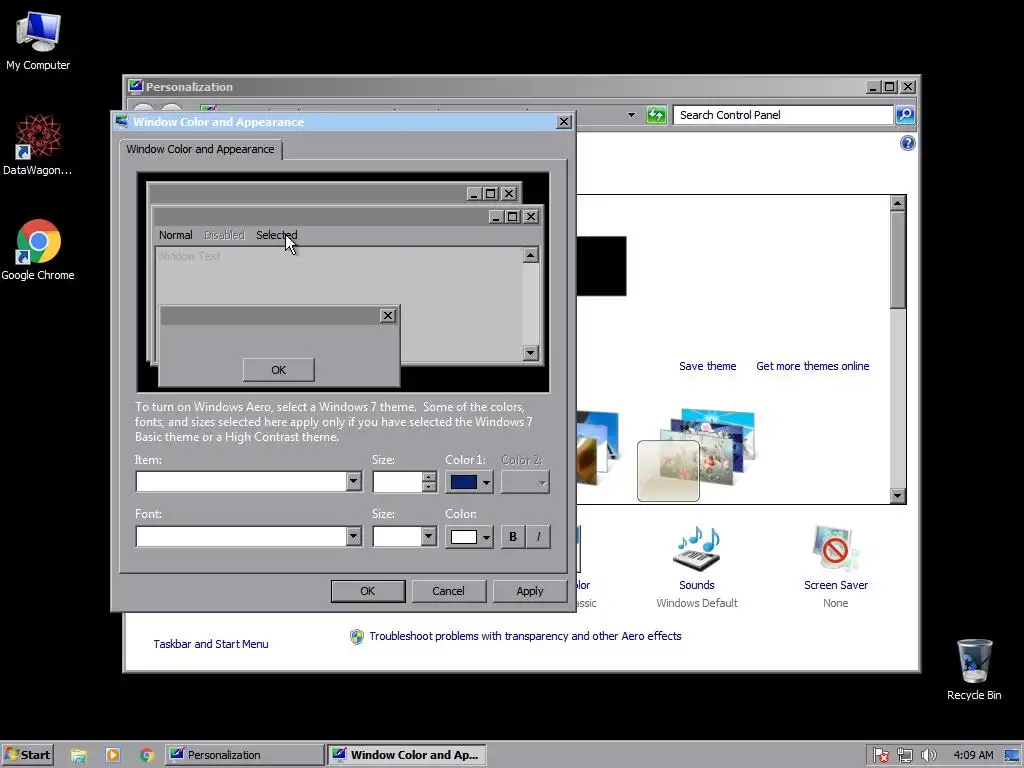Click Cancel in Window Color dialog

(448, 591)
